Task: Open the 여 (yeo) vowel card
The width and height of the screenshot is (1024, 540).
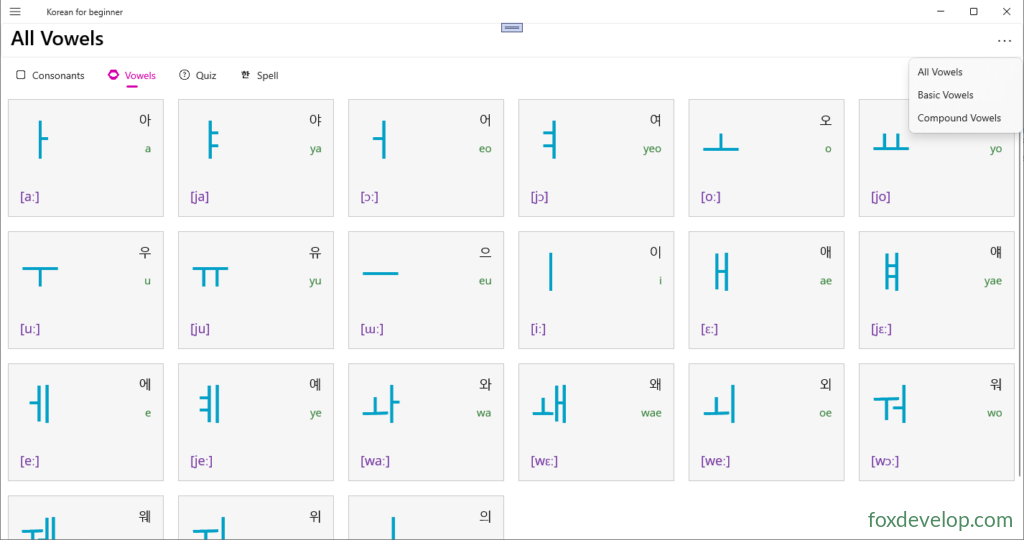Action: [x=596, y=157]
